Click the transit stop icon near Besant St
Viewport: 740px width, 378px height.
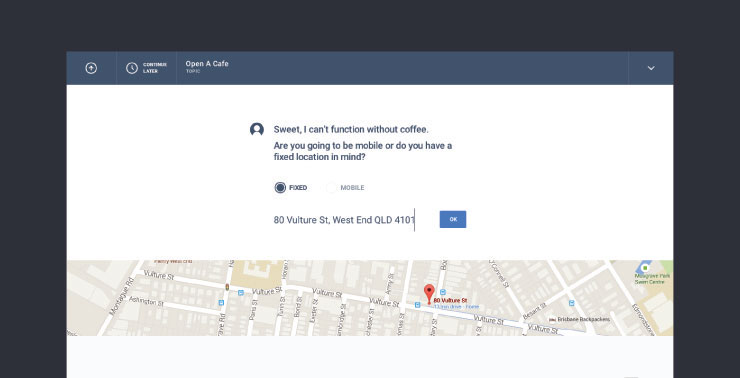coord(572,303)
